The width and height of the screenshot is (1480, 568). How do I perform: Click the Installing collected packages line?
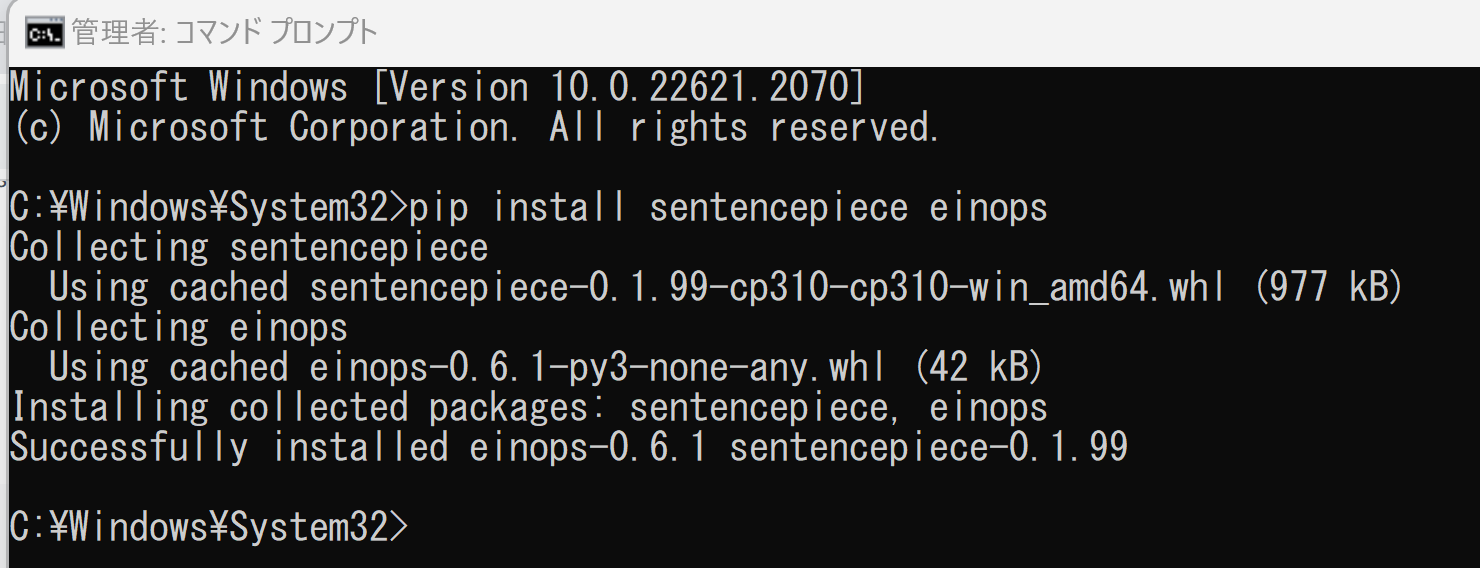(529, 407)
